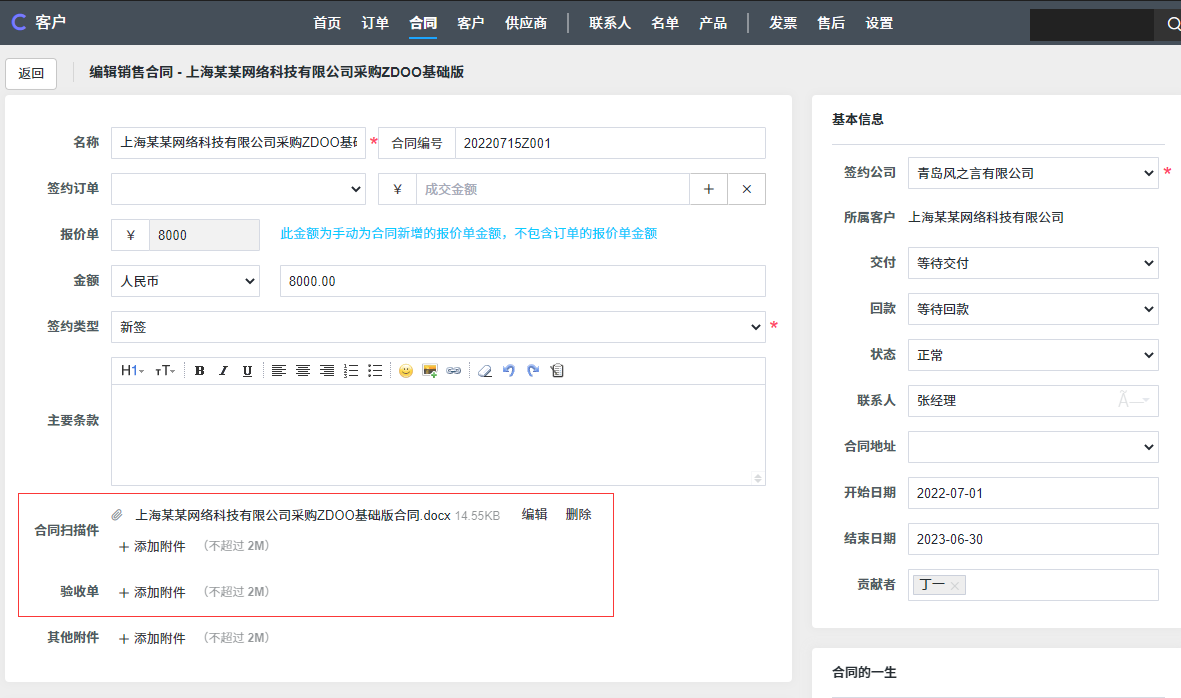The height and width of the screenshot is (698, 1181).
Task: Remove the order row with X button
Action: 746,189
